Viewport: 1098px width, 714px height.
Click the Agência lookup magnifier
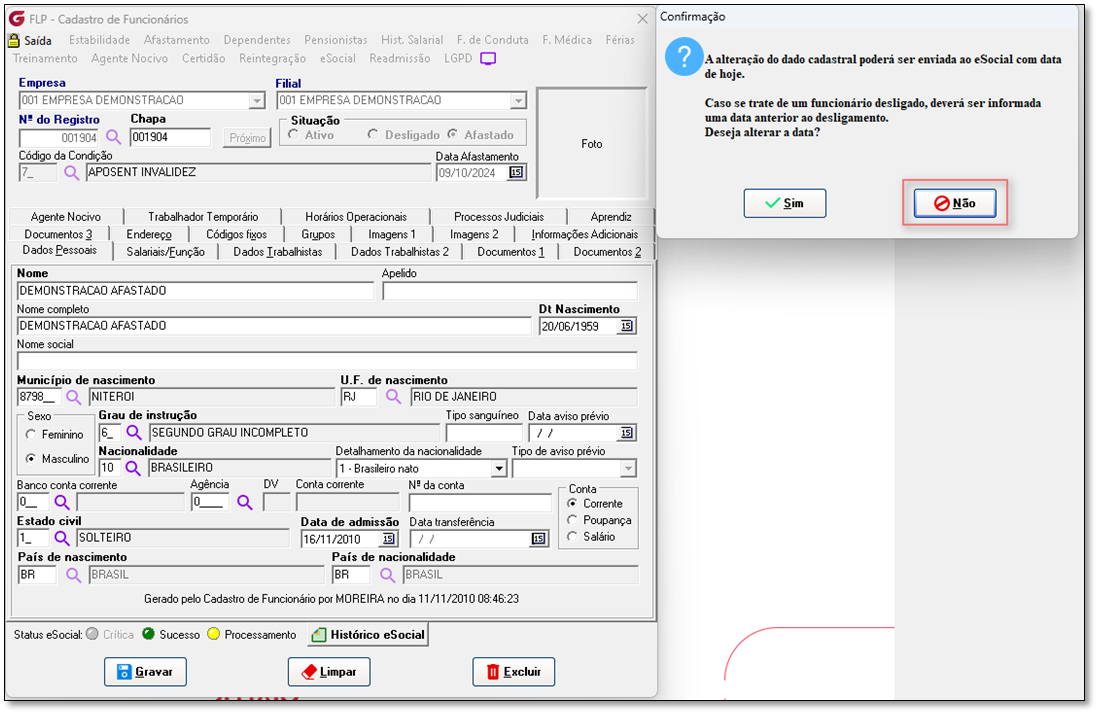coord(244,502)
